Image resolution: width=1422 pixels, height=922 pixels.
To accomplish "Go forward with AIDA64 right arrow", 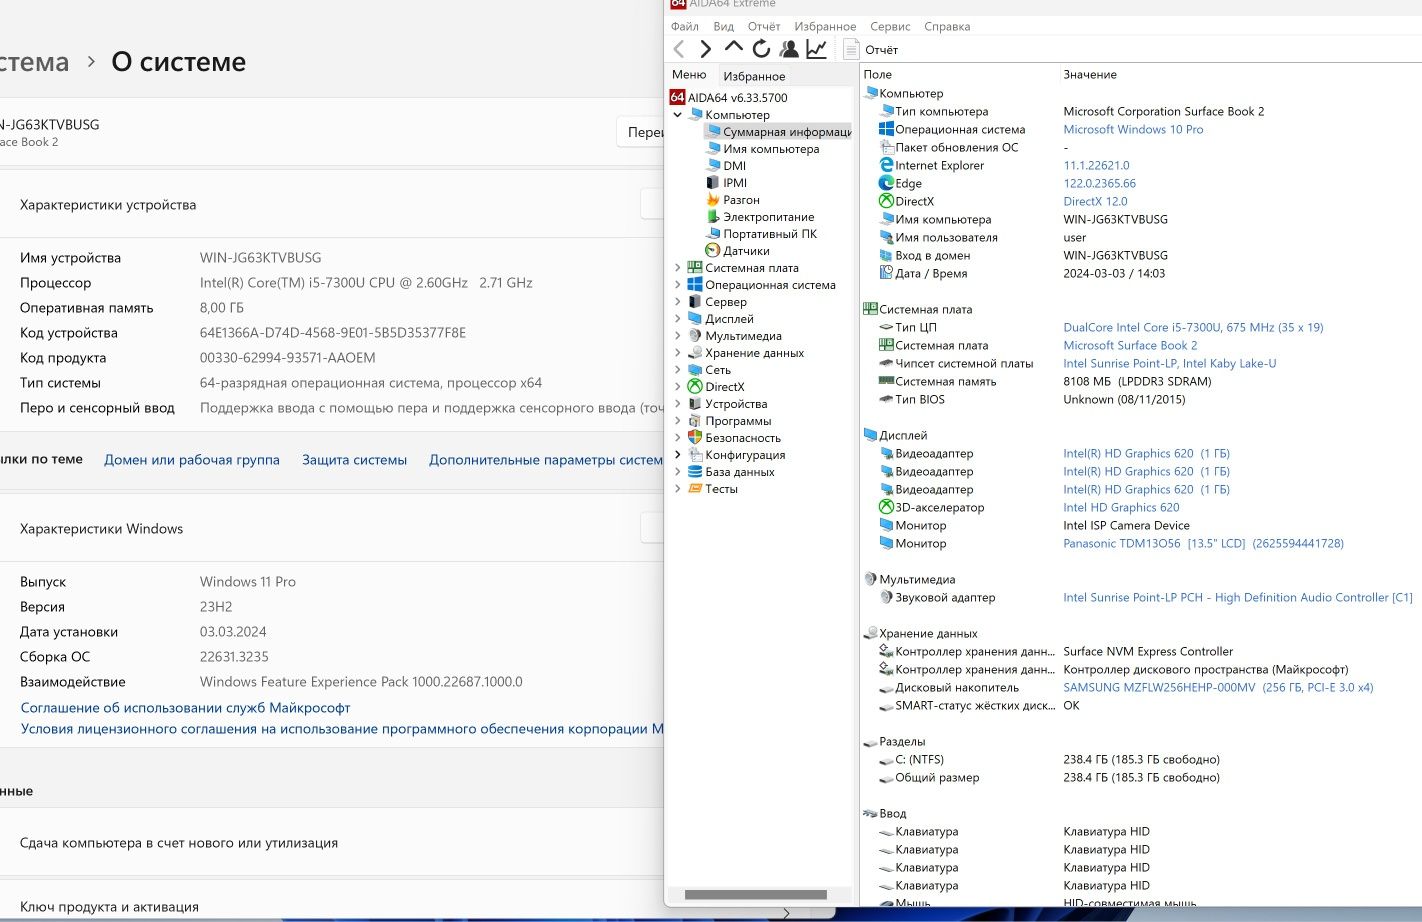I will pos(706,49).
